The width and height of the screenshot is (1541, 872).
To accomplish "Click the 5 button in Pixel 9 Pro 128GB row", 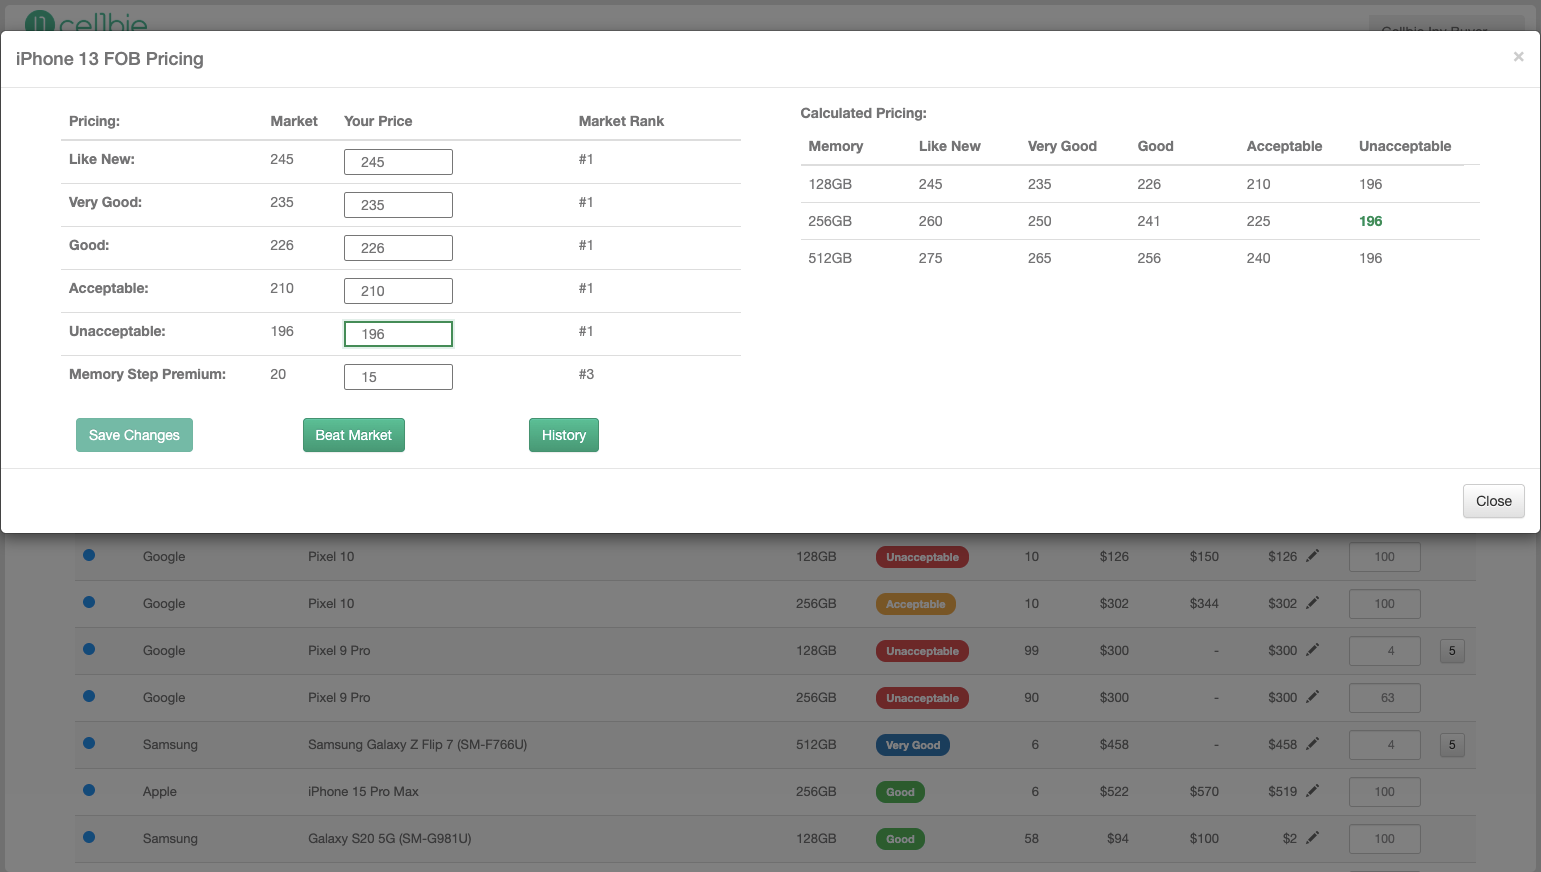I will point(1452,651).
